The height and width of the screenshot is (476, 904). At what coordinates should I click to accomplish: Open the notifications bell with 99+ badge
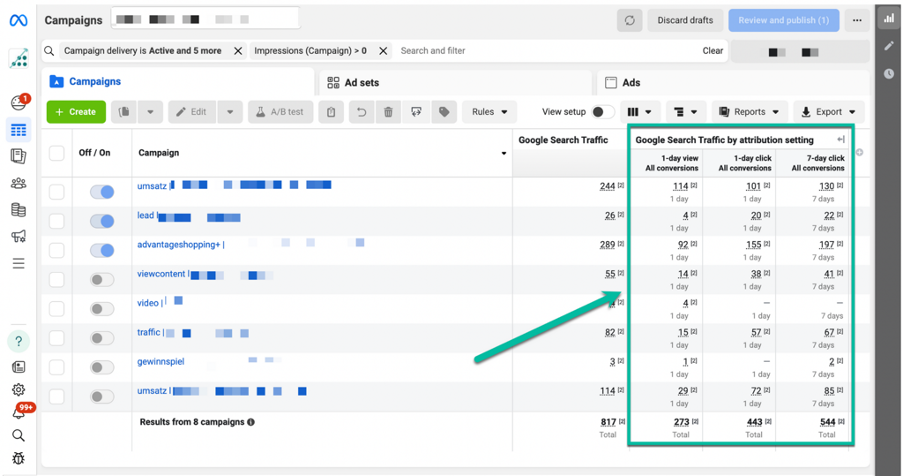coord(20,411)
